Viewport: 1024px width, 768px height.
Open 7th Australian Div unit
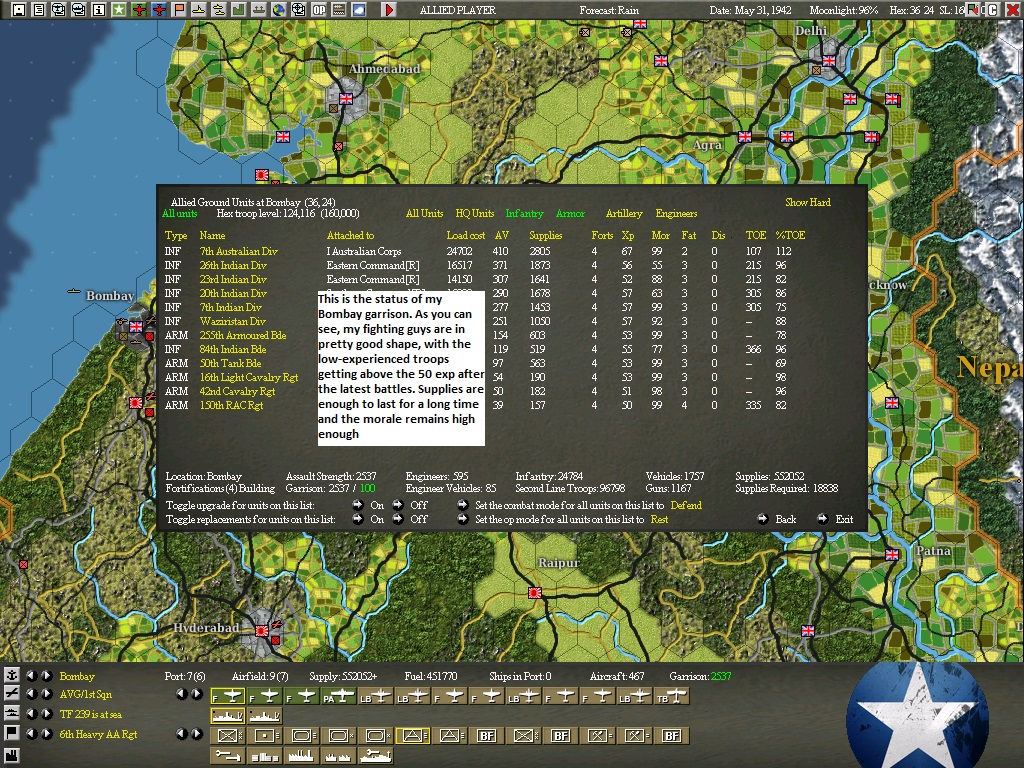[x=238, y=251]
